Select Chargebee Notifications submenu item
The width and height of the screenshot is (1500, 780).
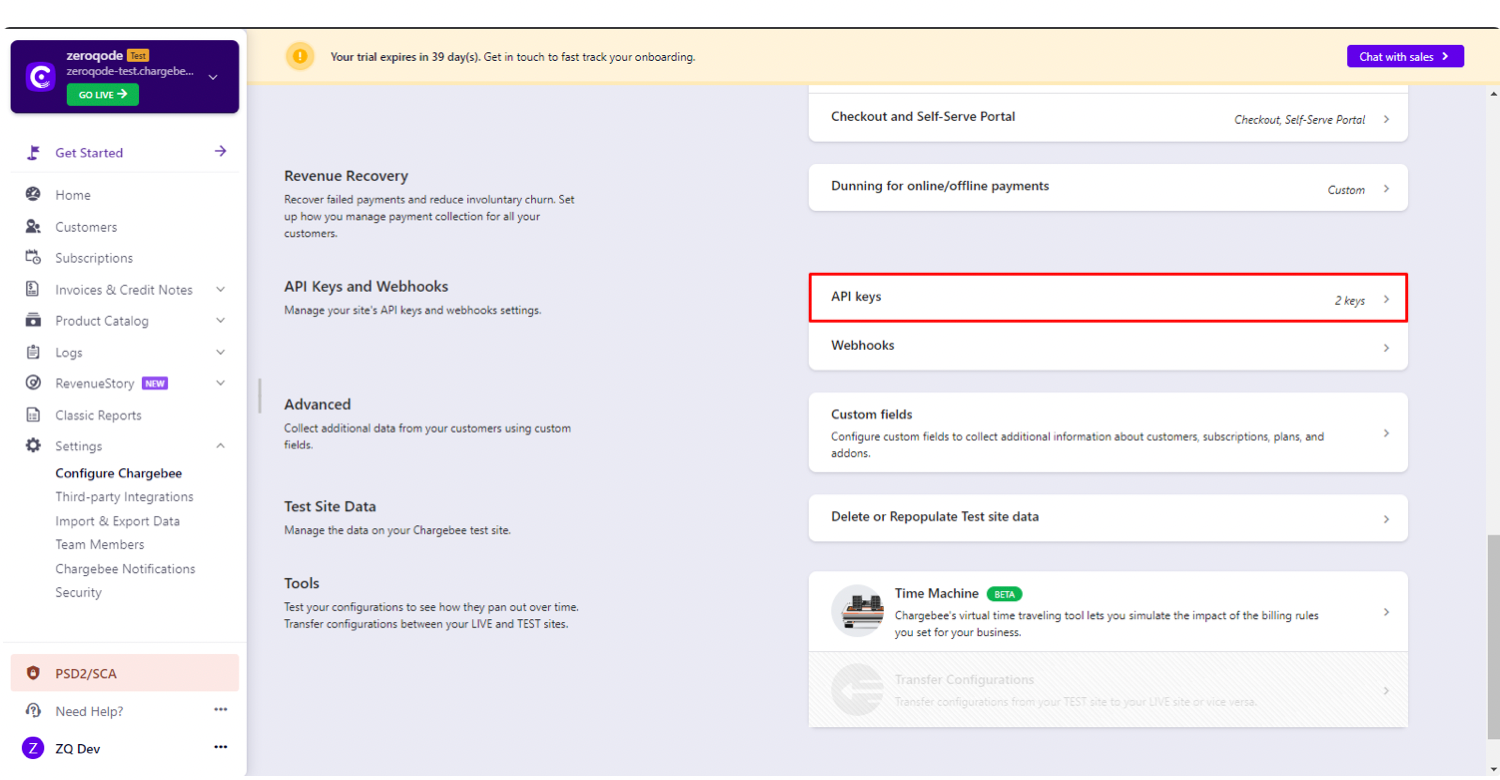[126, 569]
